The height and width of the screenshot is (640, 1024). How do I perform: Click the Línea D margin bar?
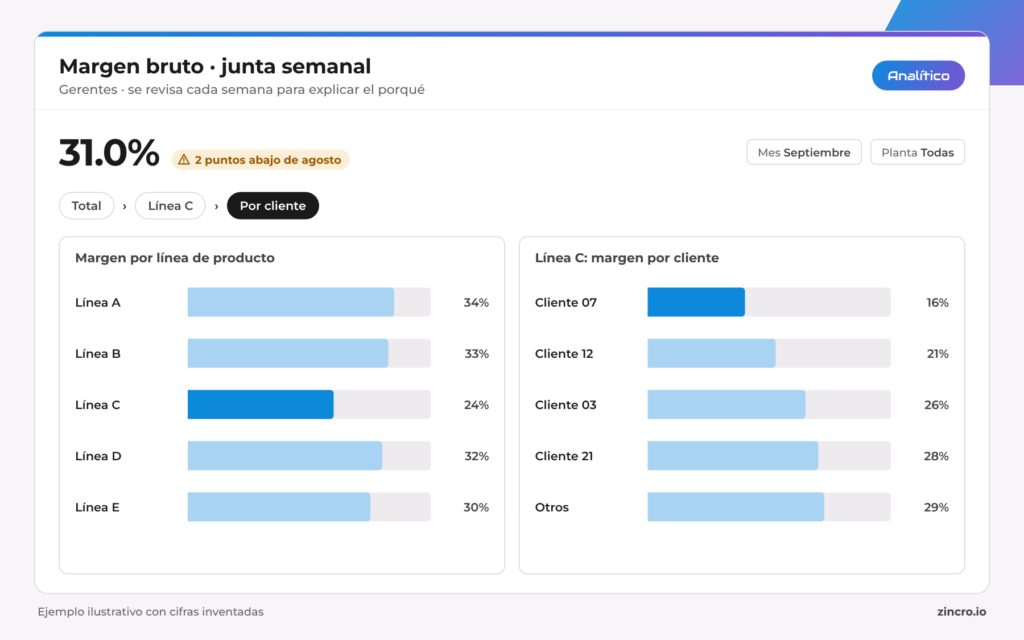point(285,456)
